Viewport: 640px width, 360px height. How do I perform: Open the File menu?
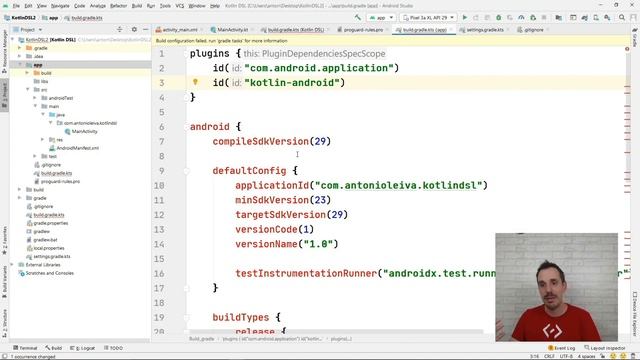[16, 6]
